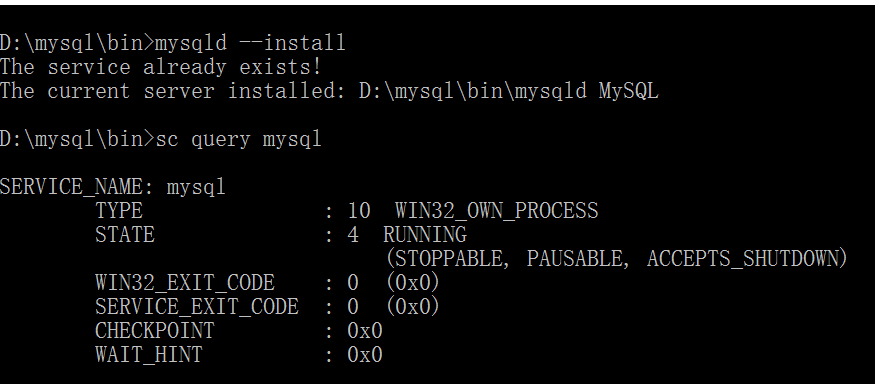Image resolution: width=875 pixels, height=384 pixels.
Task: Click the 'SERVICE_EXIT_CODE' label
Action: point(196,307)
